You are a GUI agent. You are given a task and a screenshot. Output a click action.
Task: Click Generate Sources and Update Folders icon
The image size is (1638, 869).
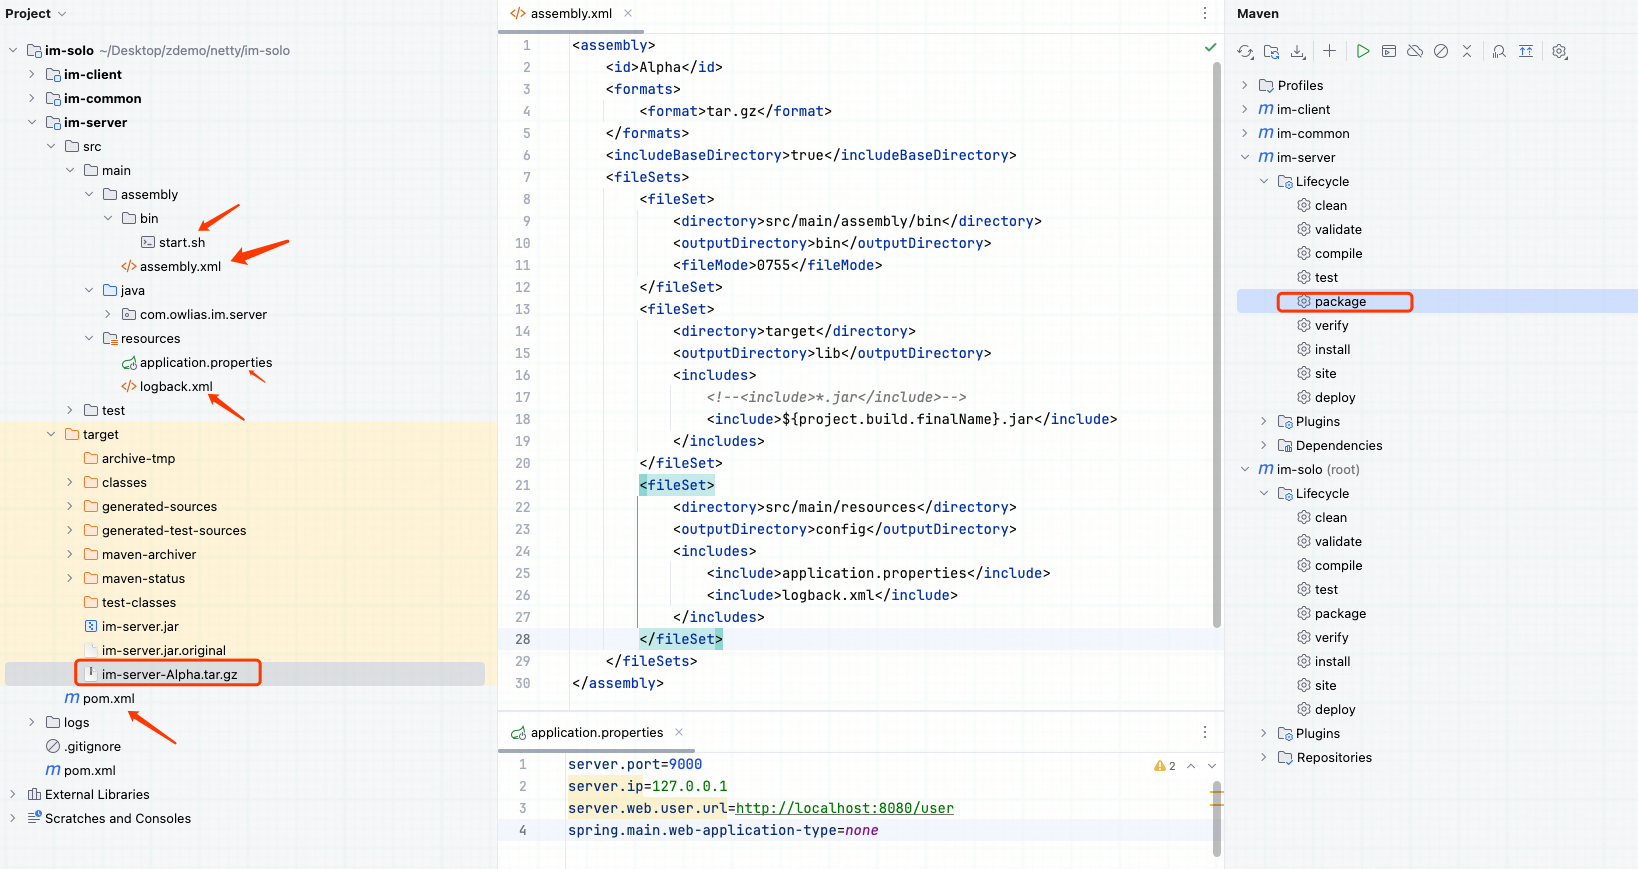(x=1271, y=52)
